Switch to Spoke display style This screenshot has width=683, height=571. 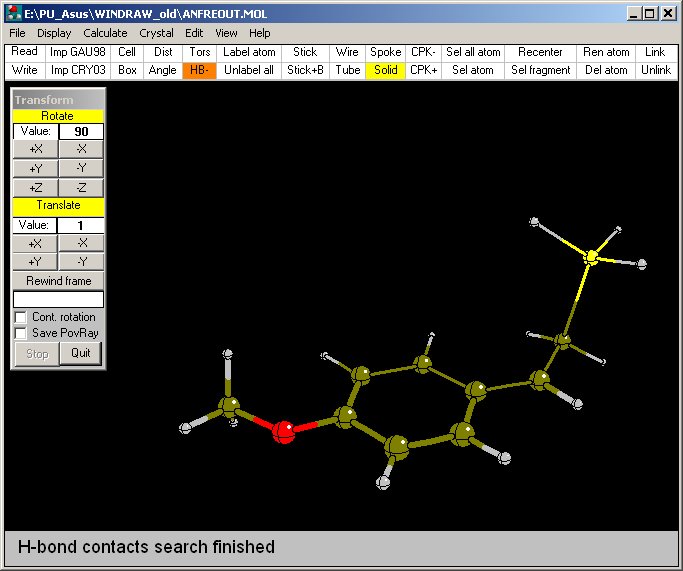pos(385,52)
